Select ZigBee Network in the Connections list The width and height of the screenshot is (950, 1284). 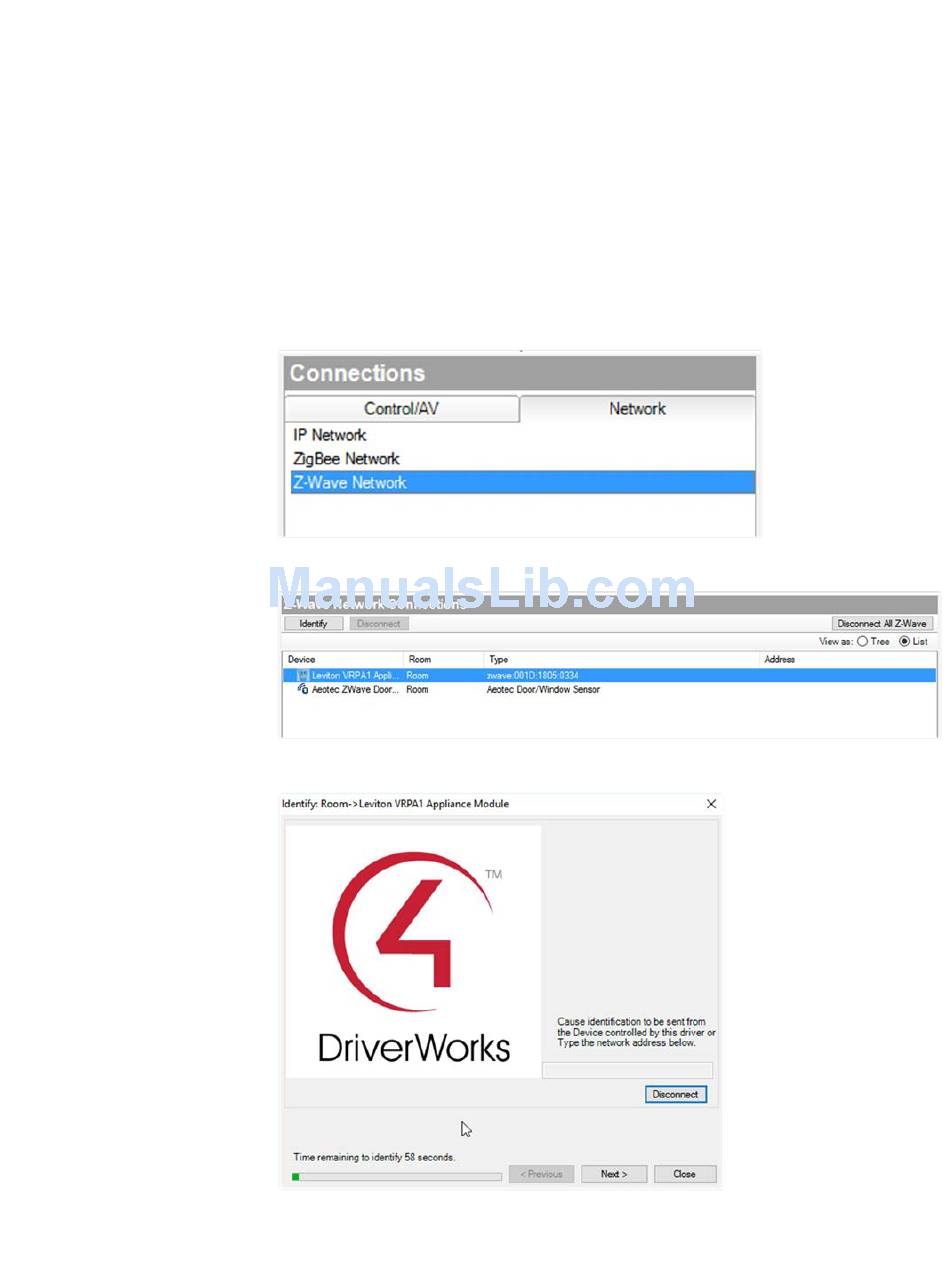point(346,459)
